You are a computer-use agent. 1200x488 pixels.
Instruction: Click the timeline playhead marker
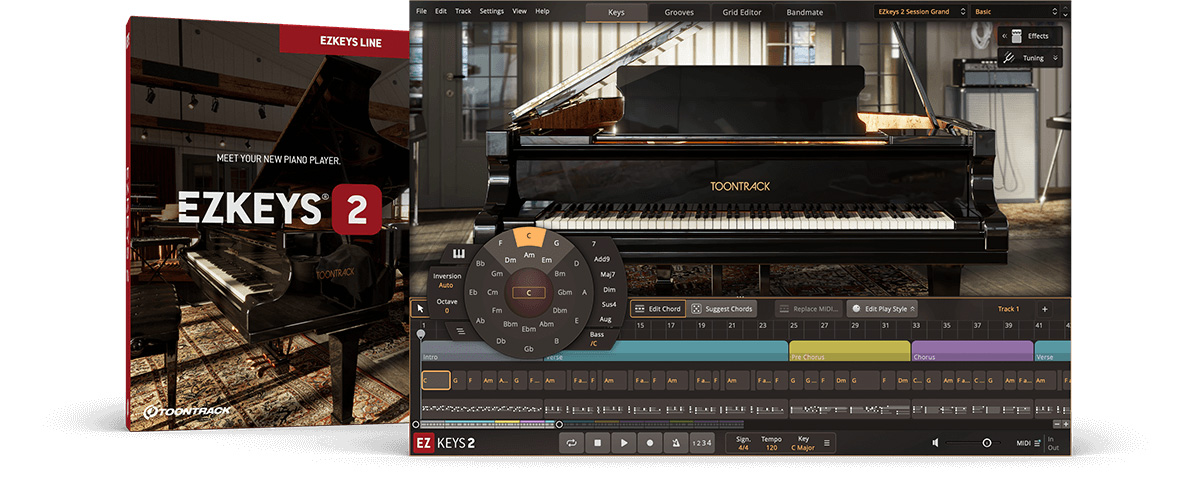click(421, 334)
